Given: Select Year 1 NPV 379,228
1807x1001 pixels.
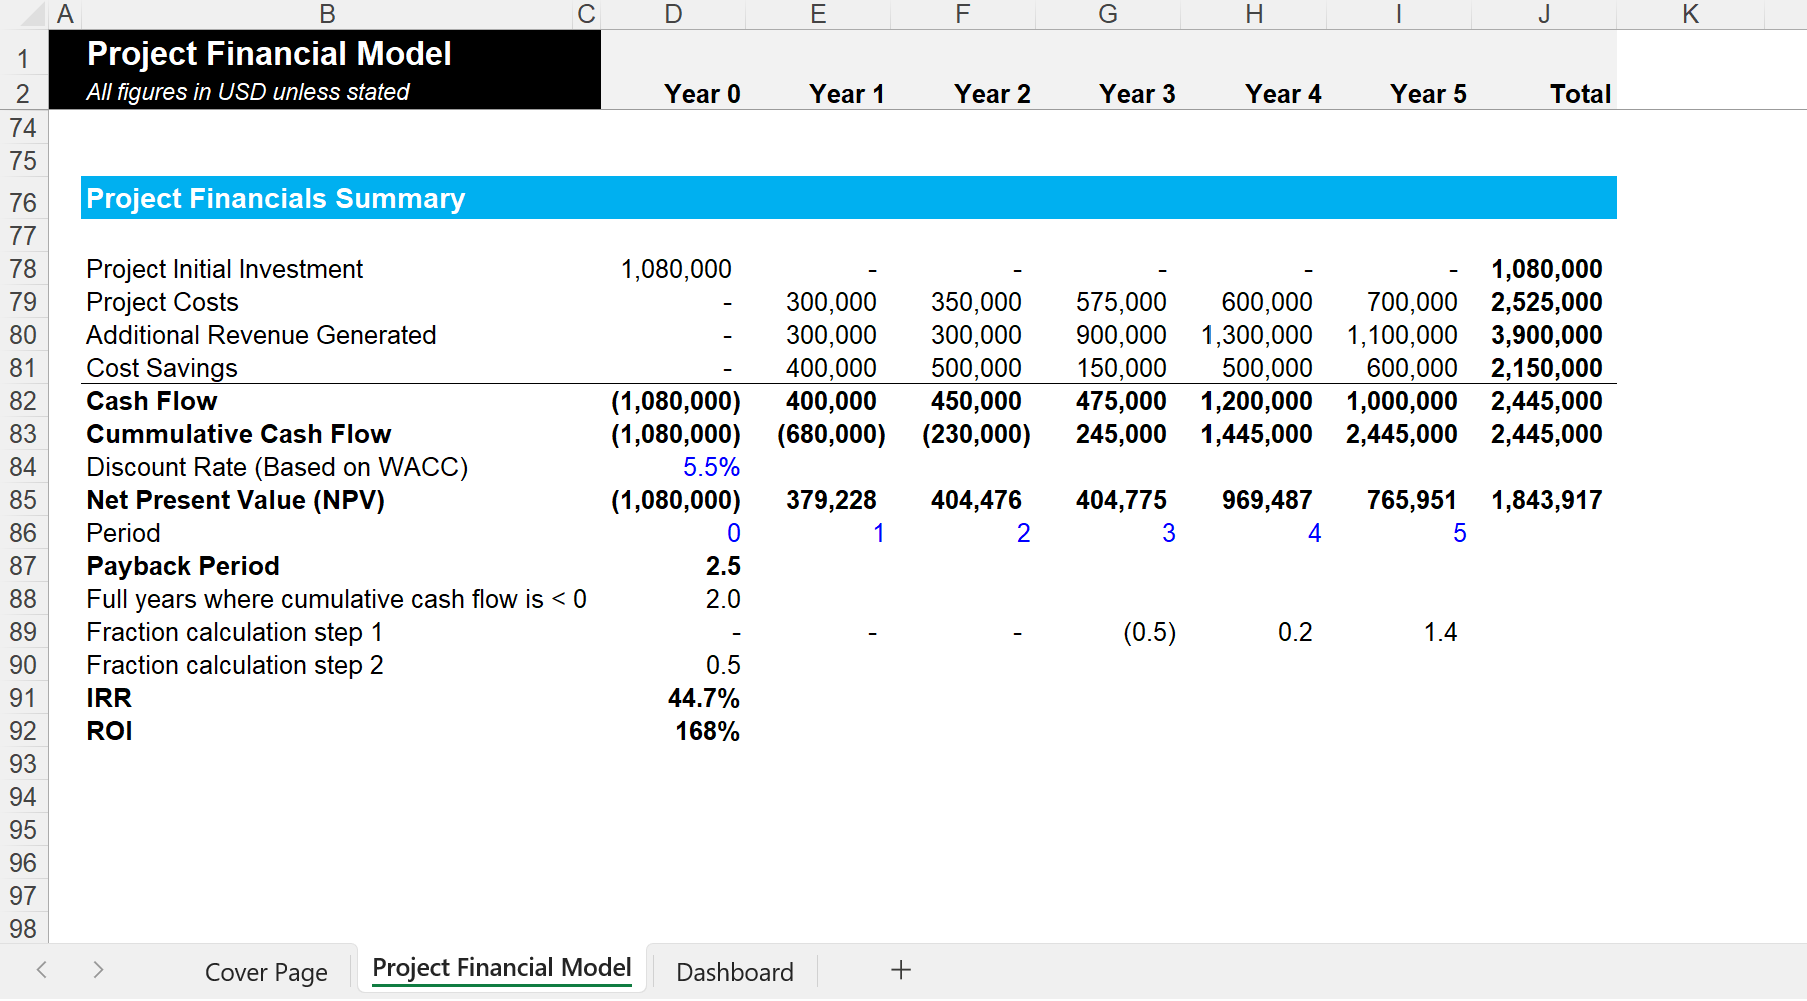Looking at the screenshot, I should coord(831,500).
